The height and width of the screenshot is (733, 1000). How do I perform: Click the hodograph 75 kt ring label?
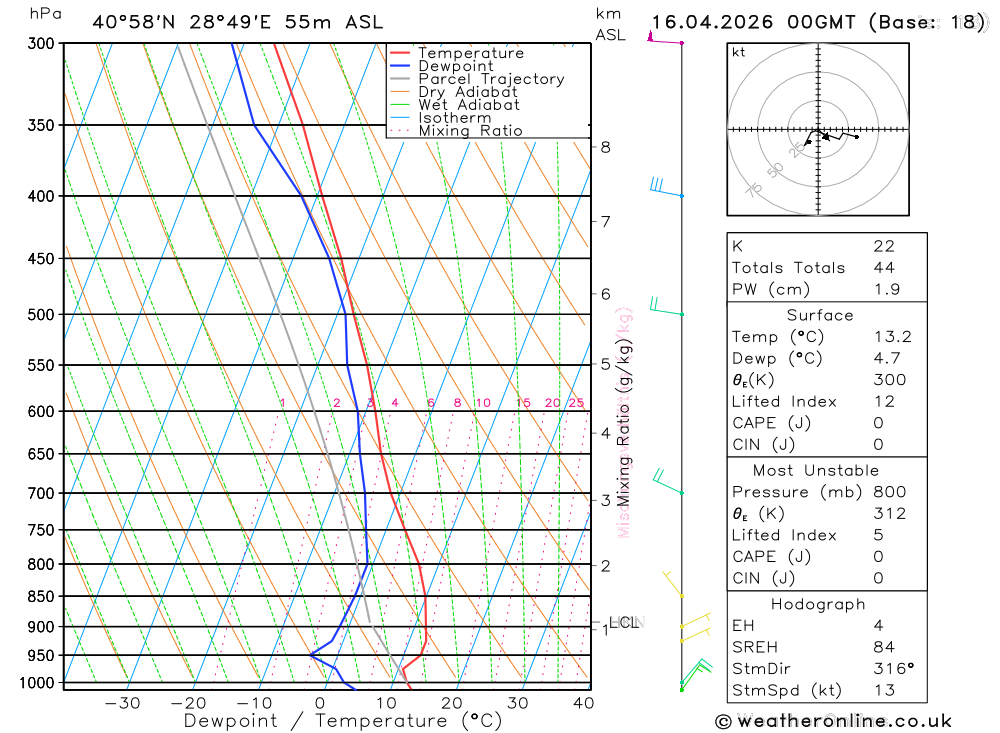[x=754, y=190]
